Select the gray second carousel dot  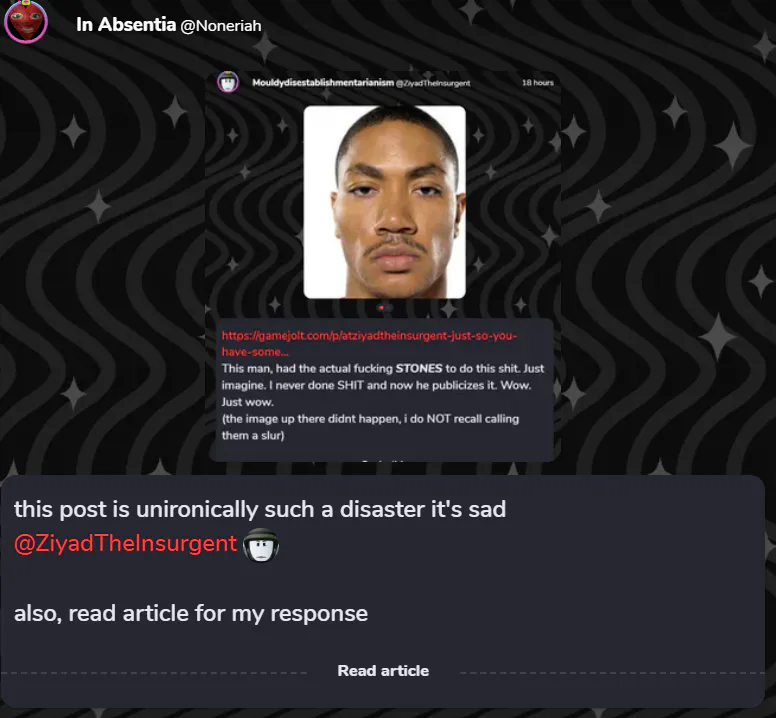tap(389, 308)
